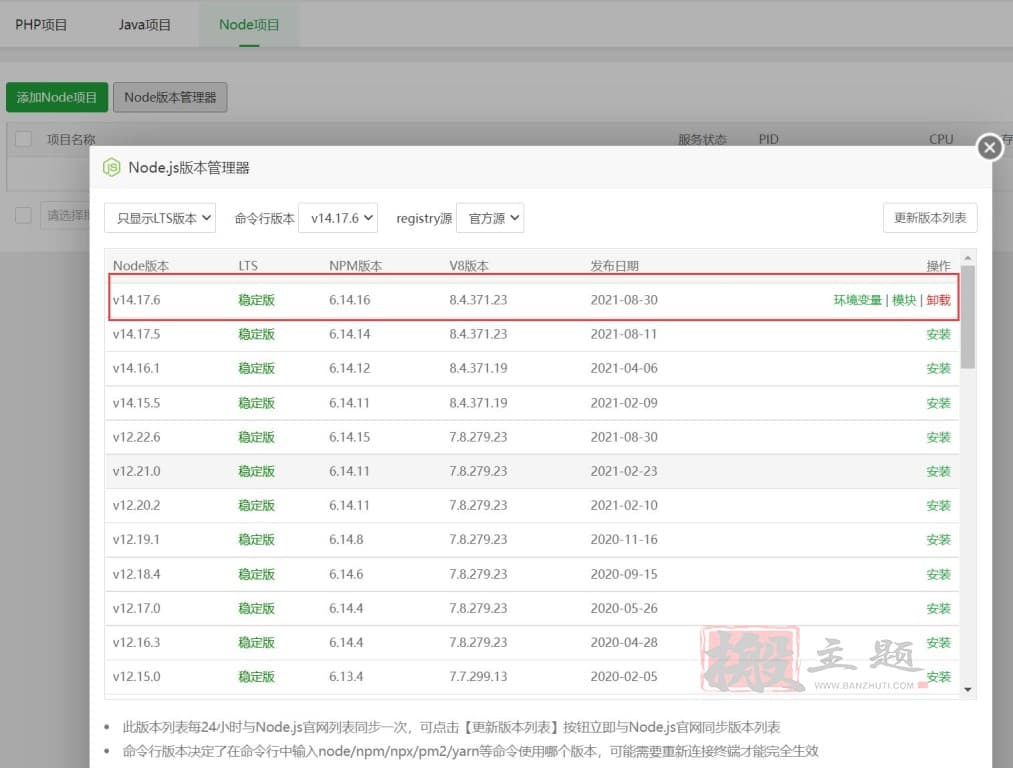Install Node version v14.17.5

pyautogui.click(x=938, y=334)
